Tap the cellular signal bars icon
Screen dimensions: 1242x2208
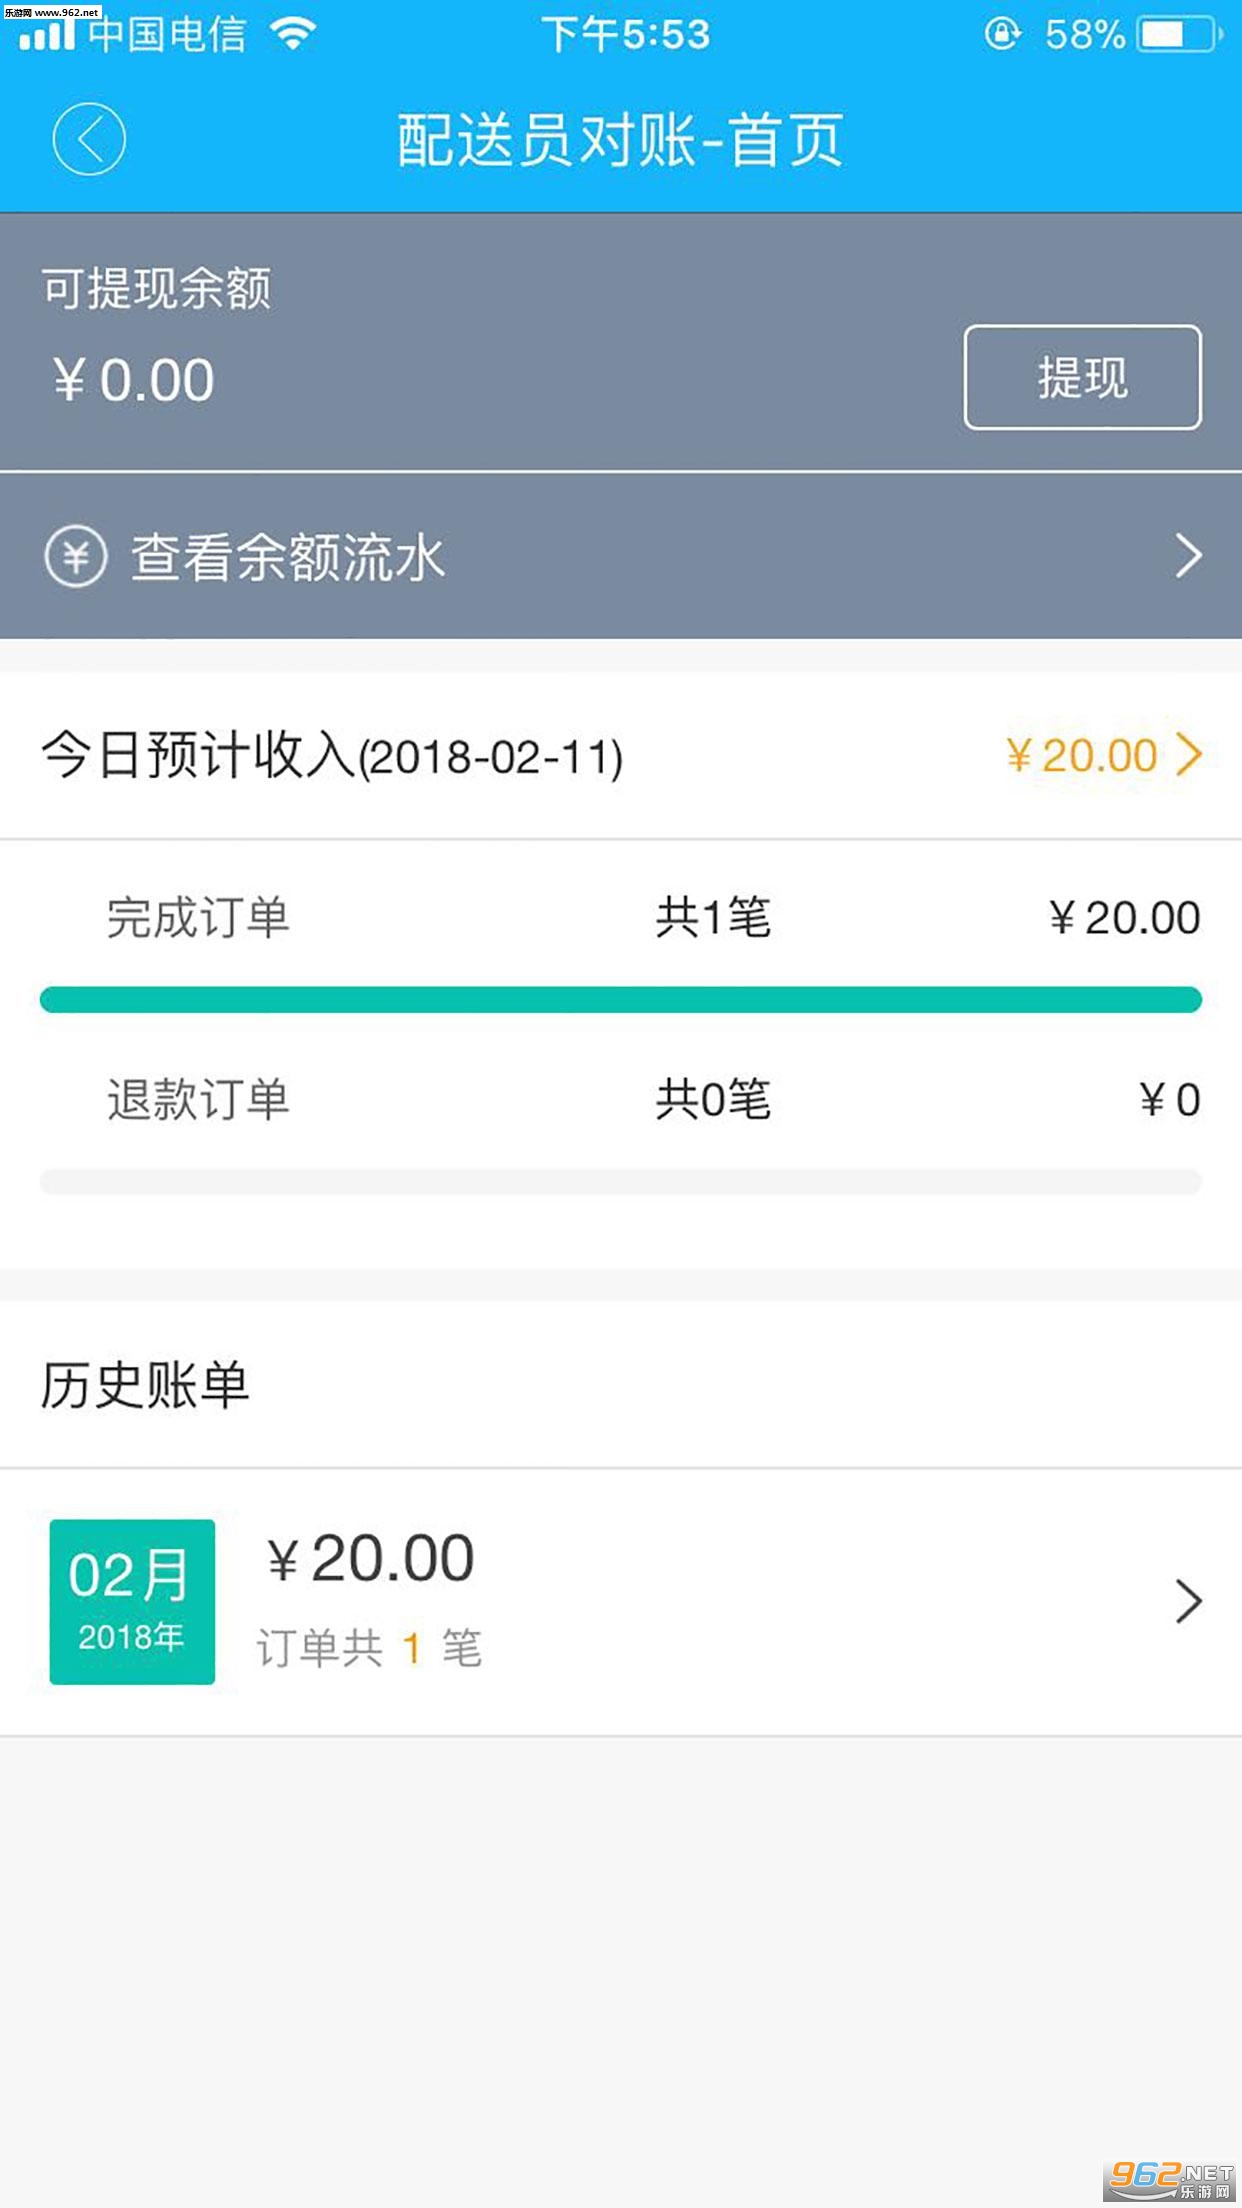pos(47,35)
